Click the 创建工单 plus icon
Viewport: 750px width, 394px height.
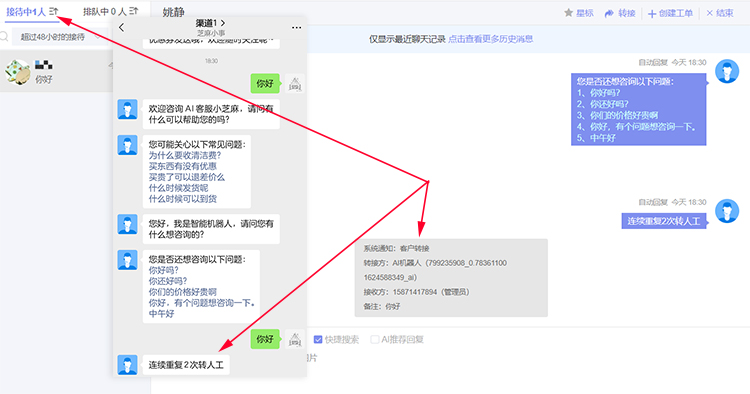(x=652, y=13)
